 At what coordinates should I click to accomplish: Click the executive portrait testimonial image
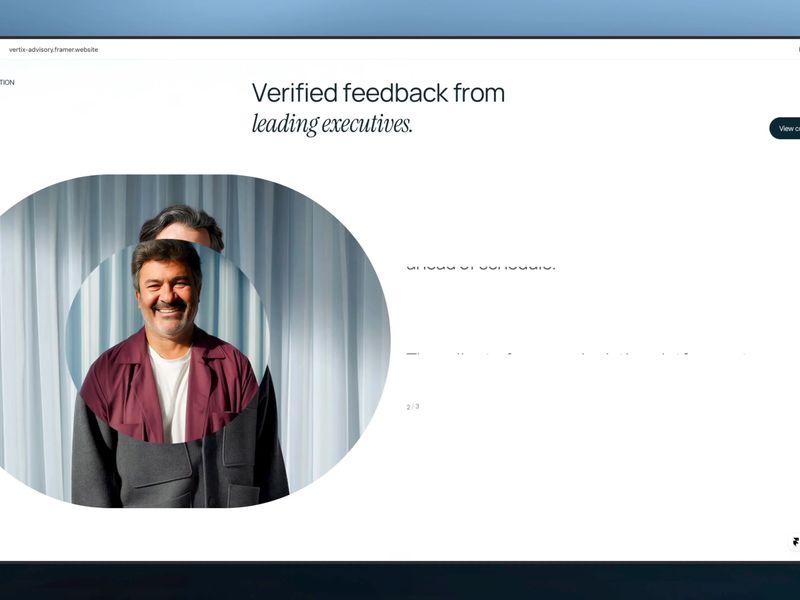click(195, 341)
